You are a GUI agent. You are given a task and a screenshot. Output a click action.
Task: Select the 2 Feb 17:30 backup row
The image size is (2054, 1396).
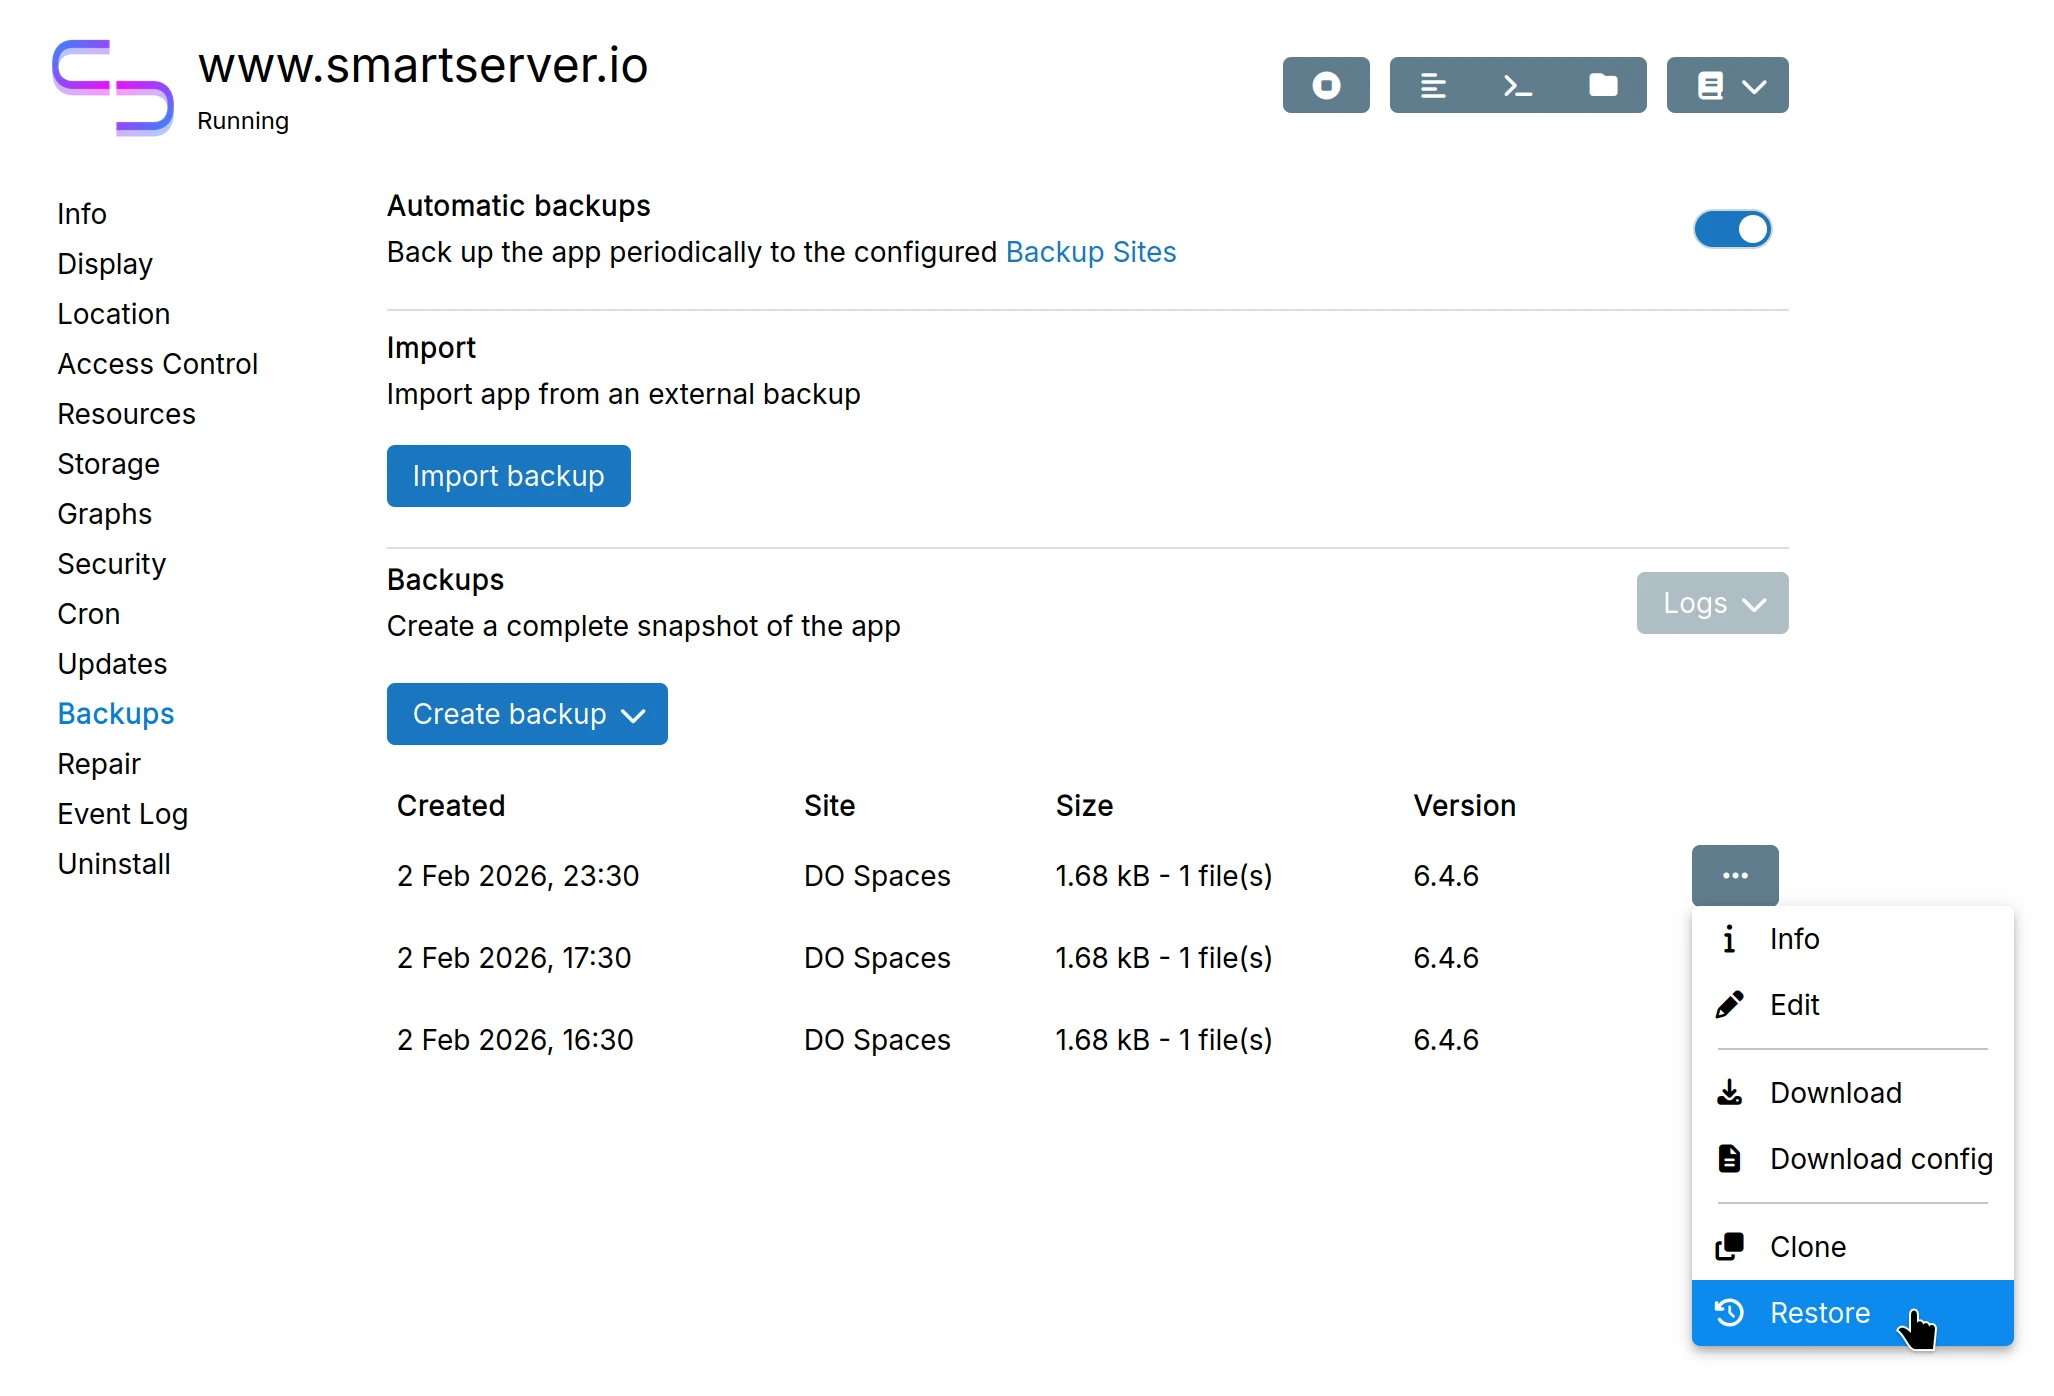pos(514,958)
